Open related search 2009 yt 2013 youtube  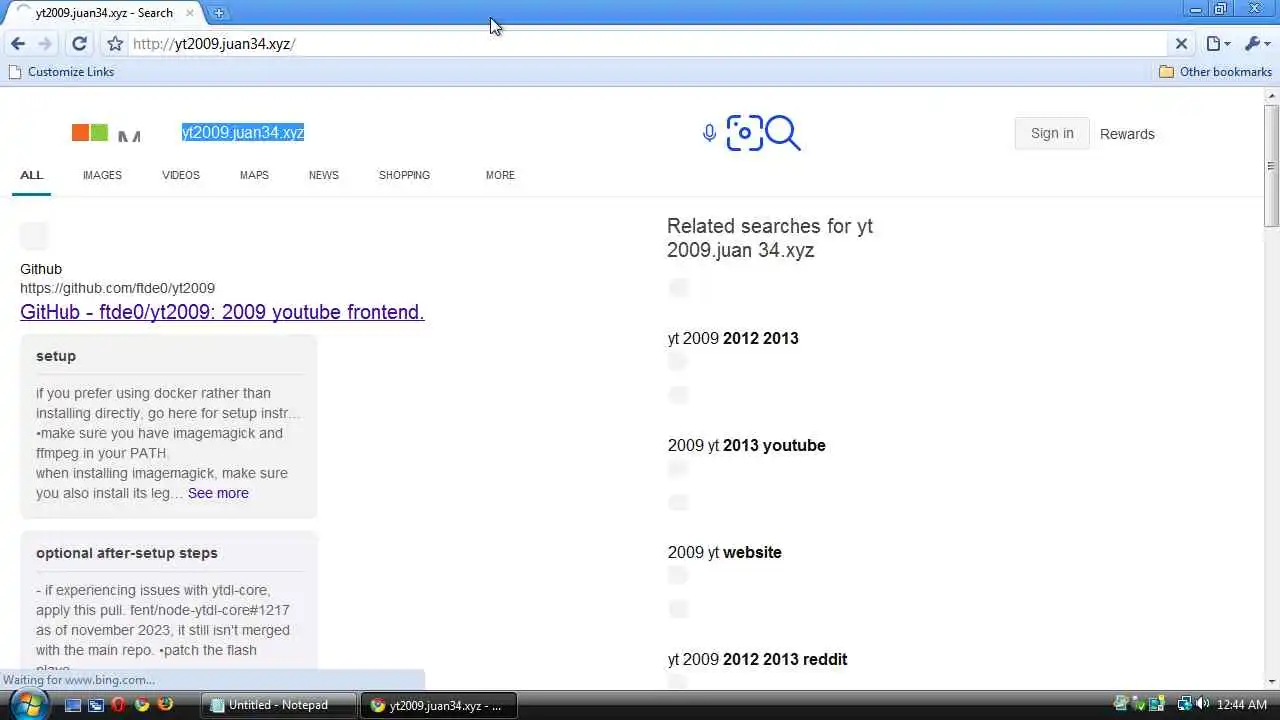[747, 445]
